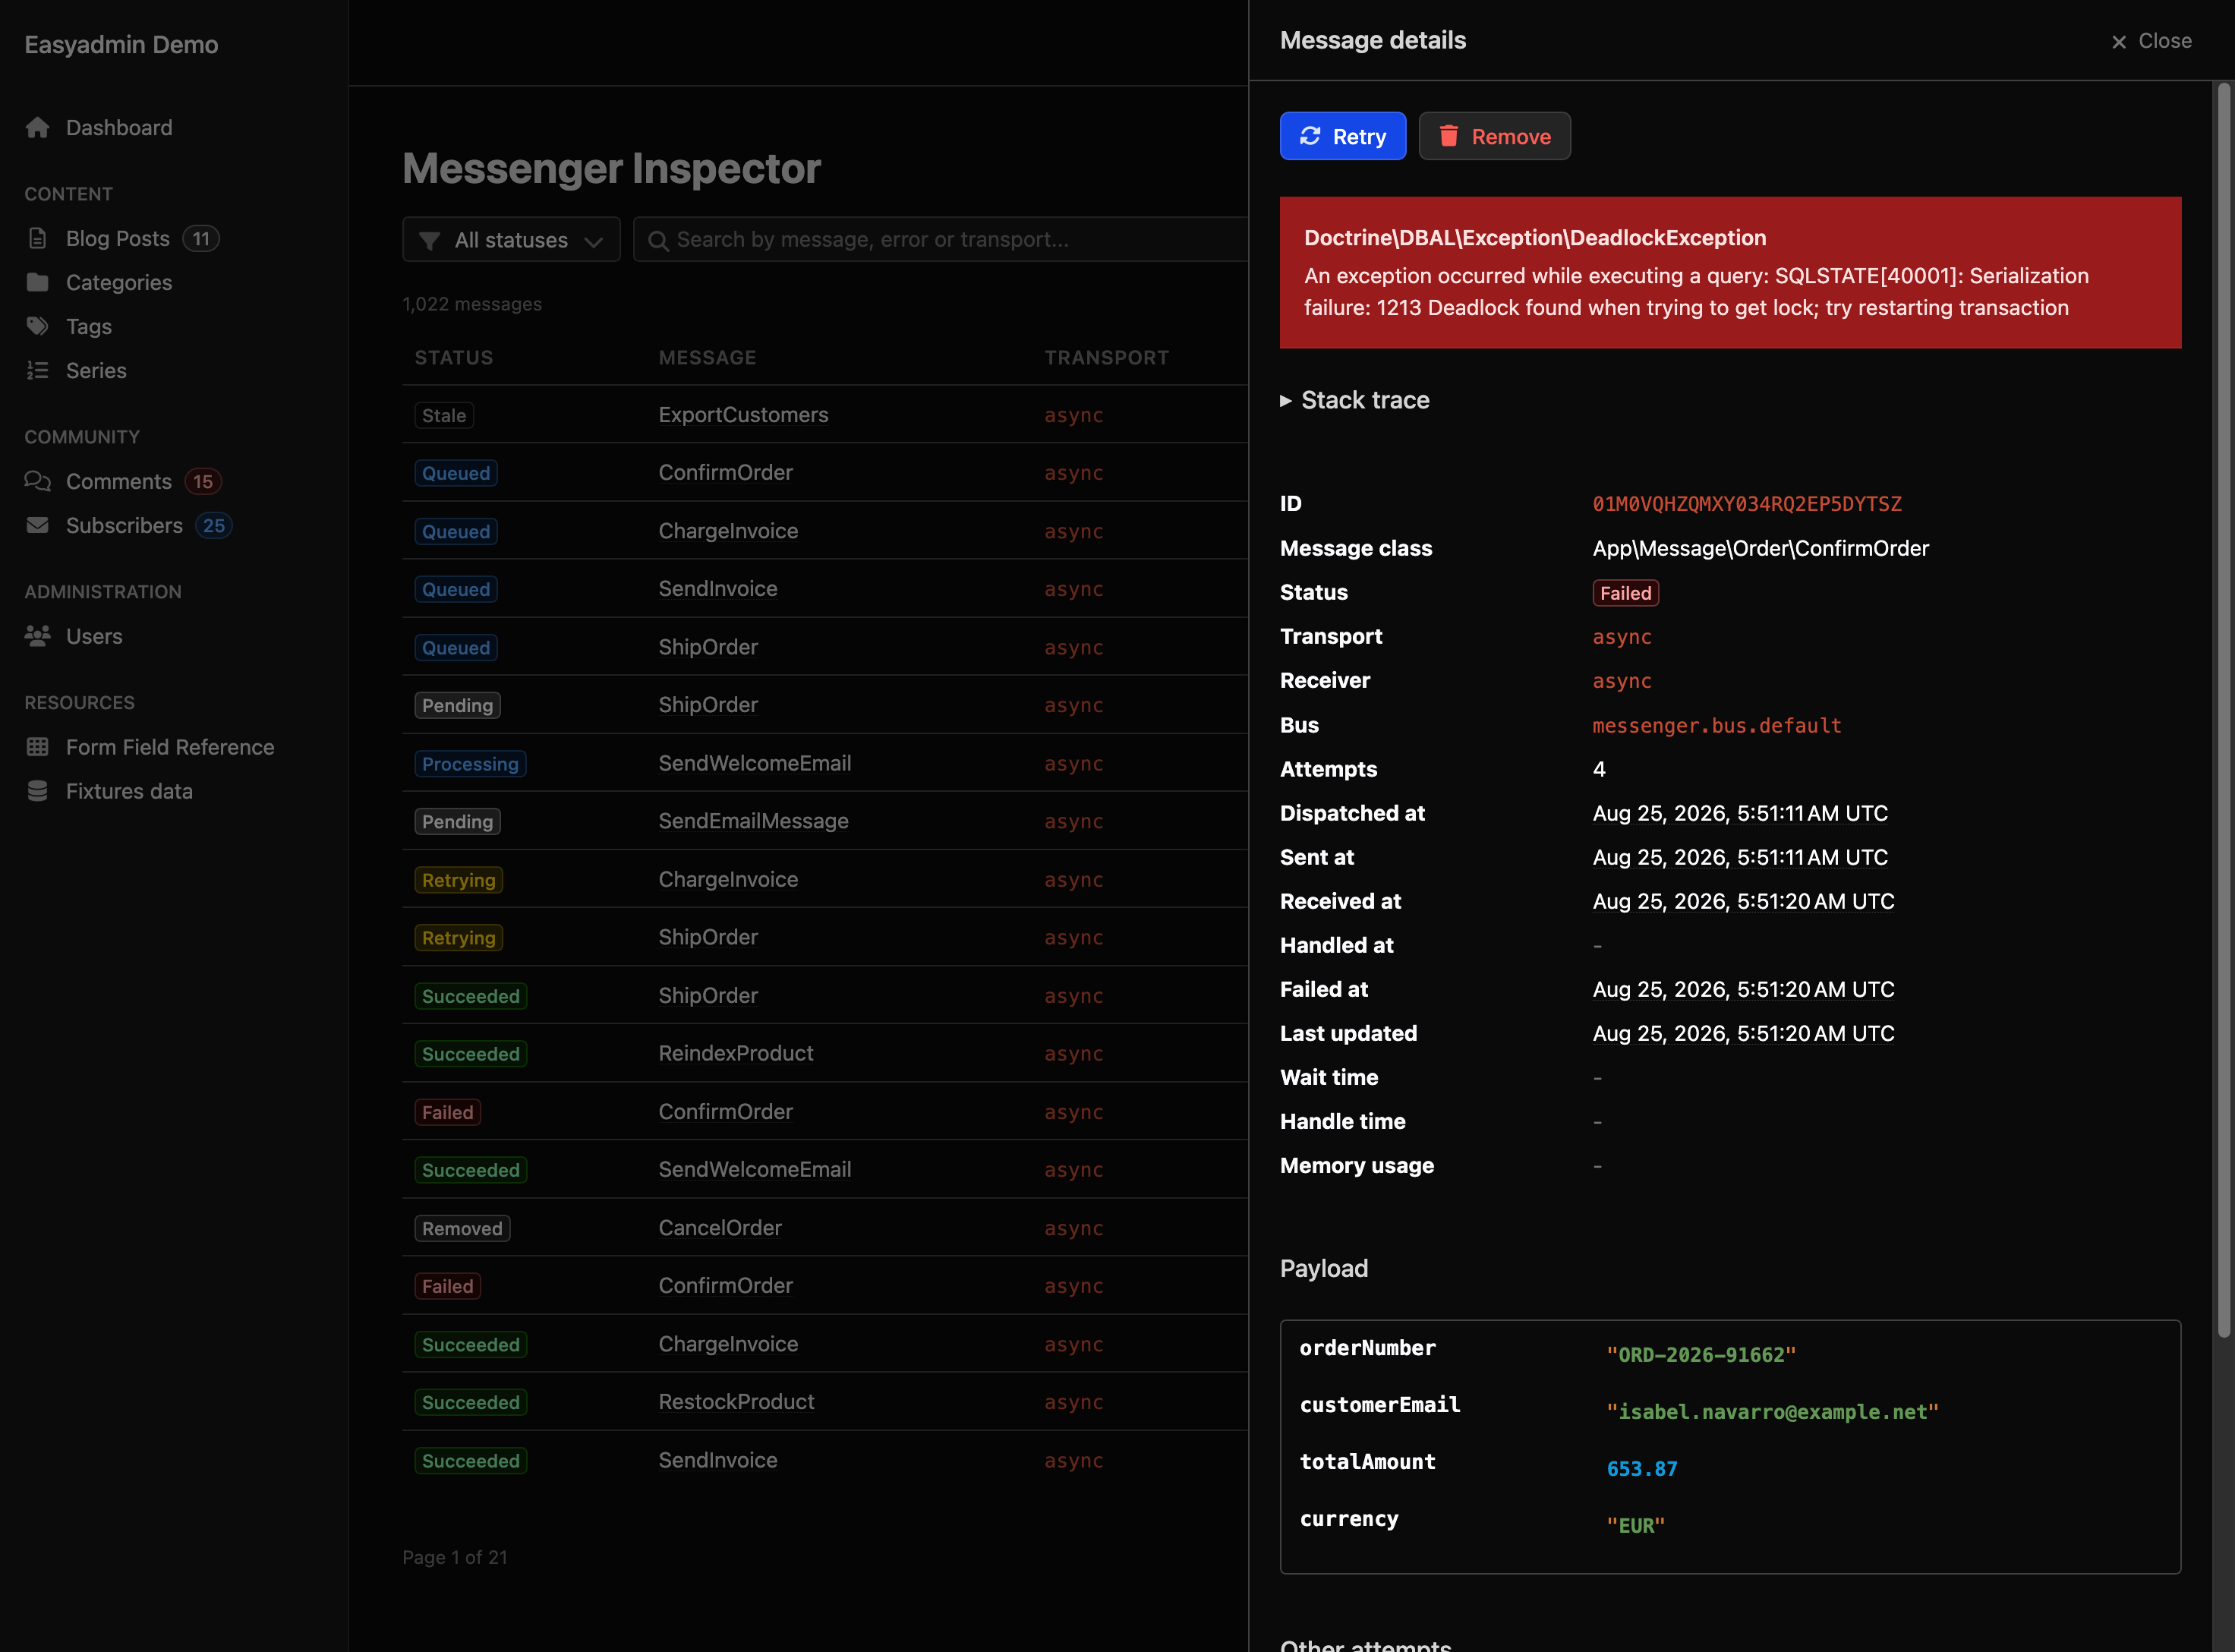The height and width of the screenshot is (1652, 2235).
Task: Click the Categories folder icon
Action: [38, 282]
